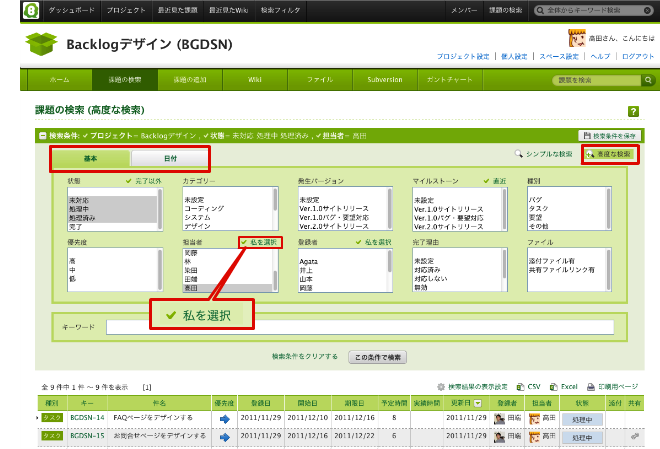Click the キーワード input field
Image resolution: width=660 pixels, height=449 pixels.
click(360, 327)
